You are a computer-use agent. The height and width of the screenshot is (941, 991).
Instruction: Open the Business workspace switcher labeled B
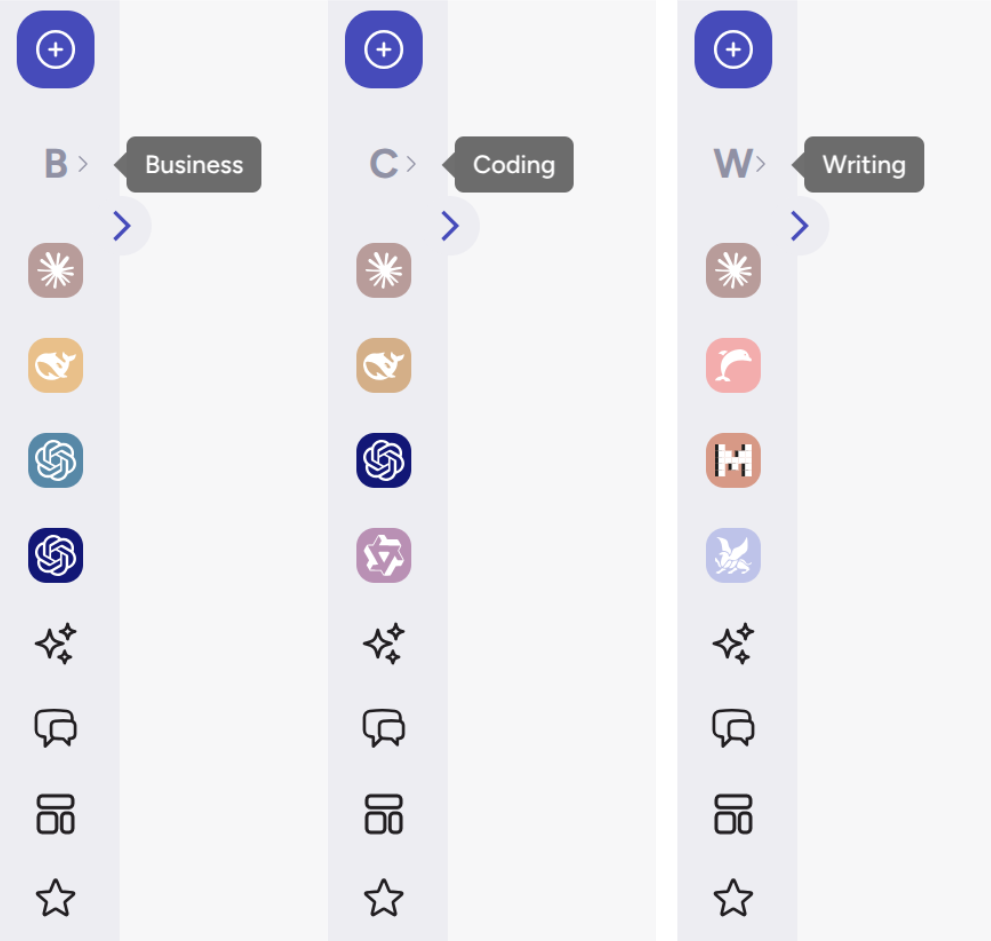point(65,164)
